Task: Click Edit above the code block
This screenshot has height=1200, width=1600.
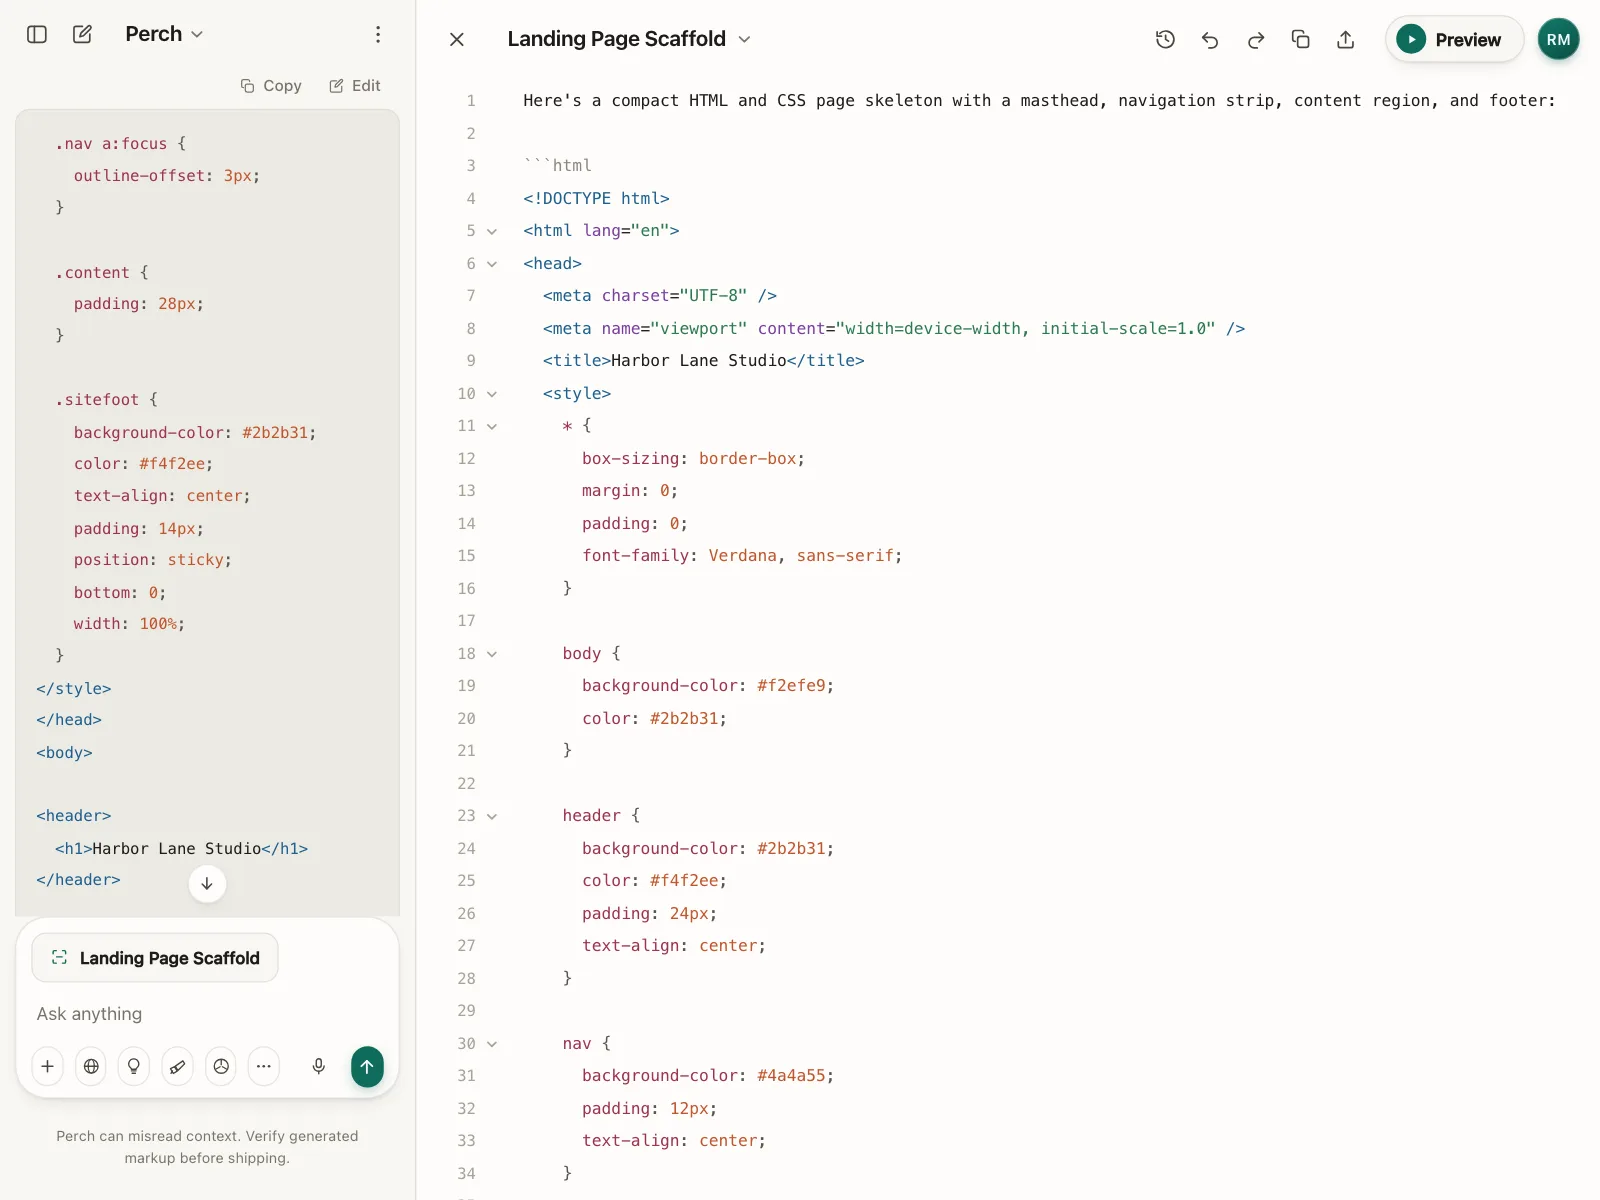Action: tap(355, 86)
